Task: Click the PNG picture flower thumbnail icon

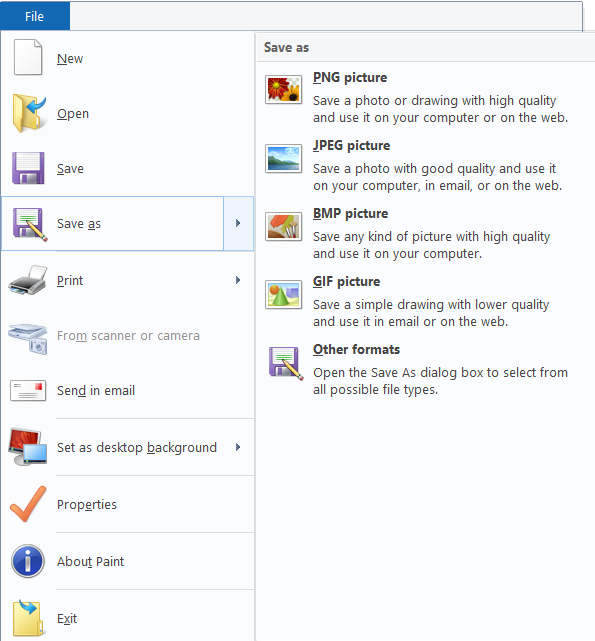Action: [283, 89]
